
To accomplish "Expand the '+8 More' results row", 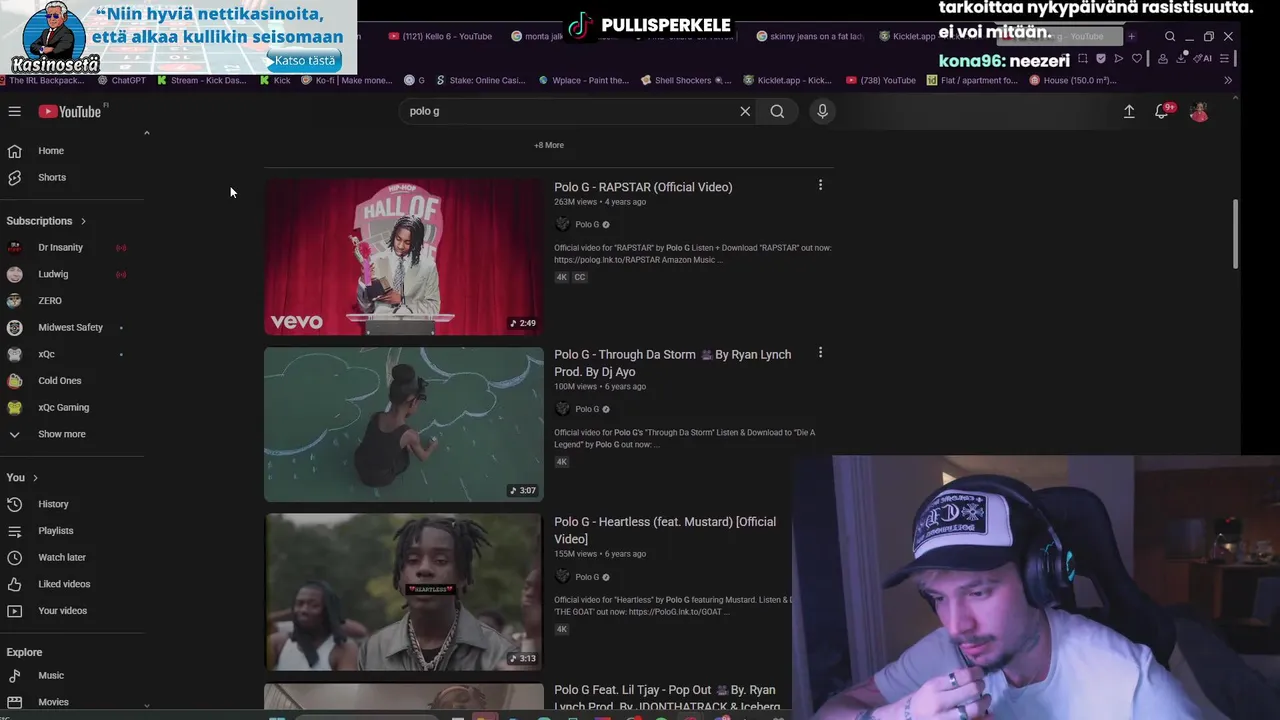I will (x=549, y=145).
